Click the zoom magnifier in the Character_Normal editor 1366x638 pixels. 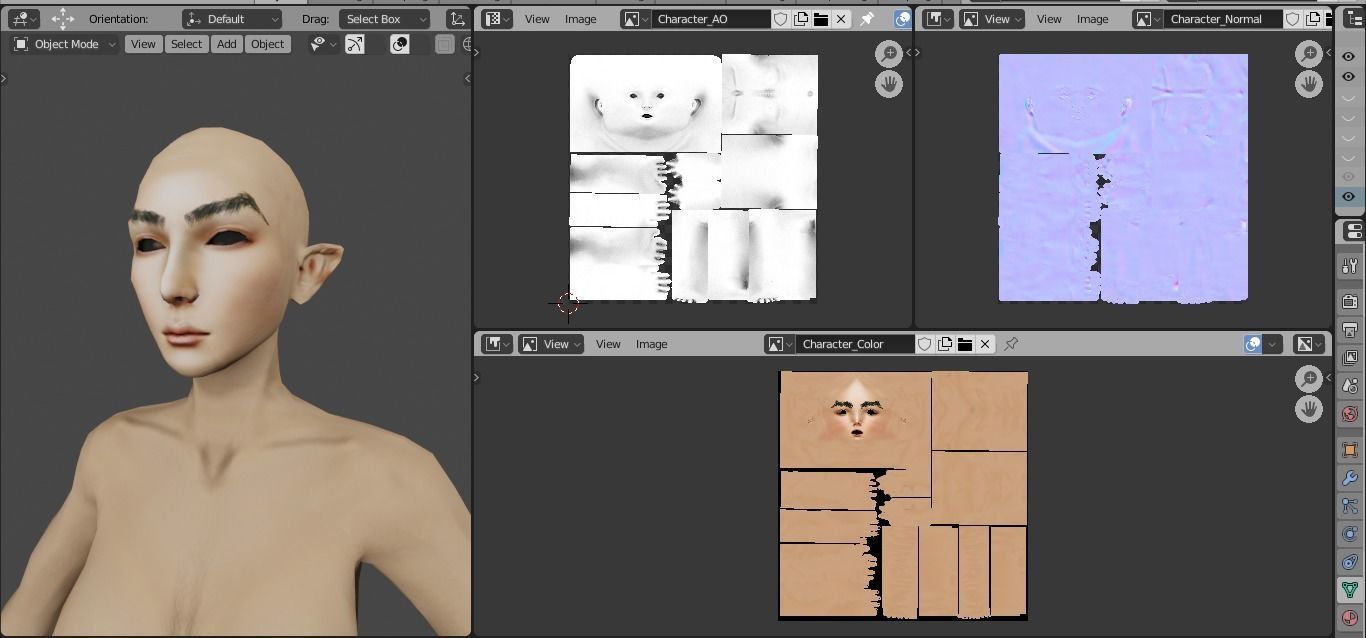pyautogui.click(x=1309, y=53)
